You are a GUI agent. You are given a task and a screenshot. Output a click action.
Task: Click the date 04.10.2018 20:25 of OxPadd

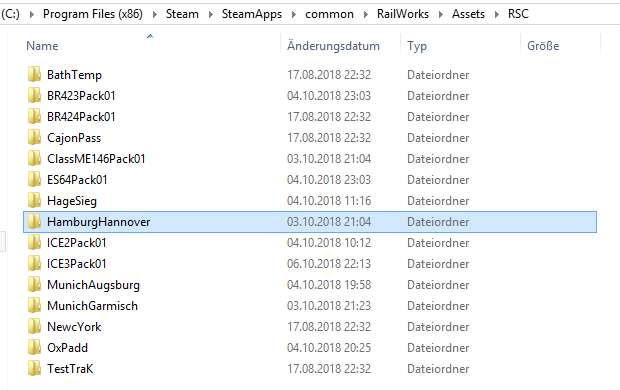click(x=329, y=348)
